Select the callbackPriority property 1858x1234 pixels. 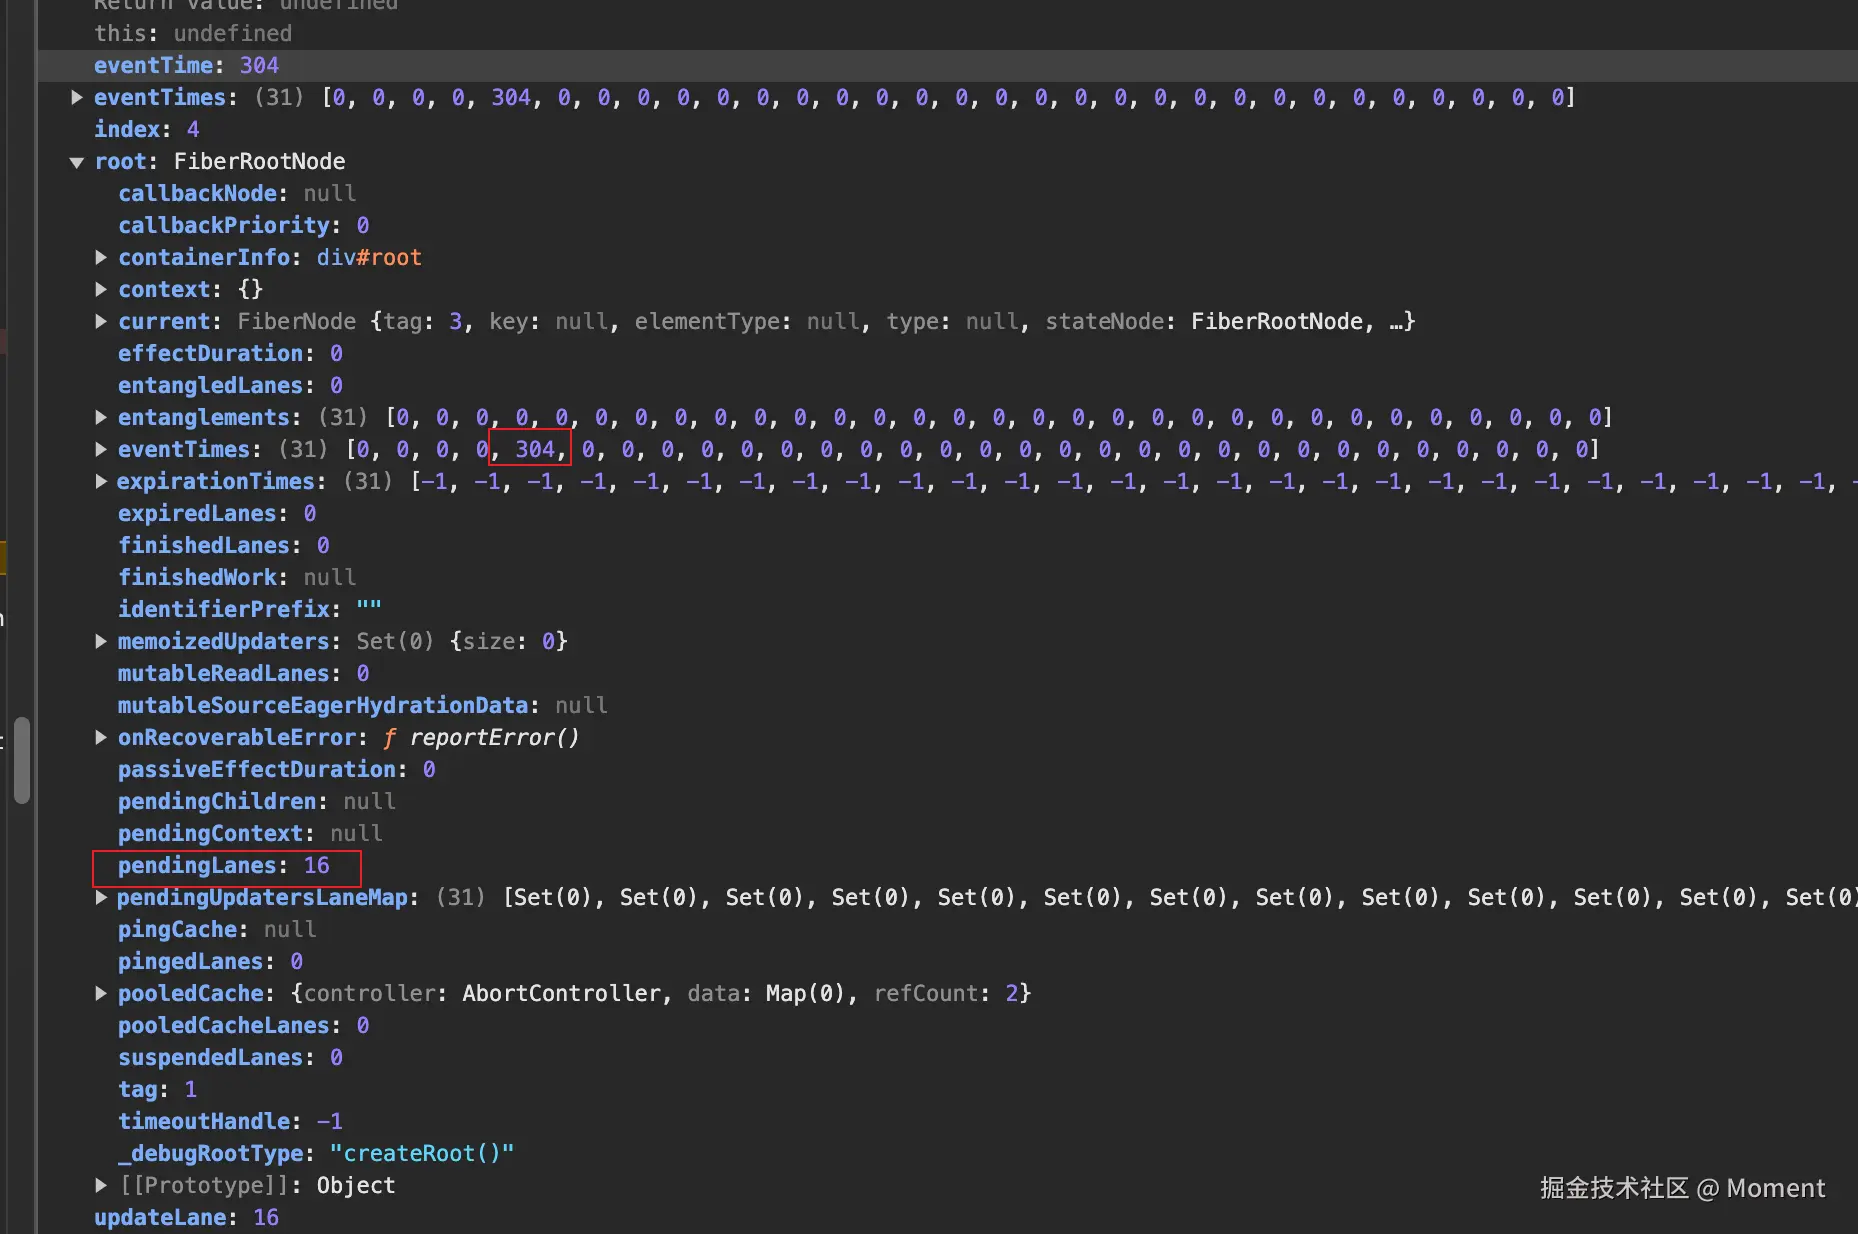click(244, 225)
